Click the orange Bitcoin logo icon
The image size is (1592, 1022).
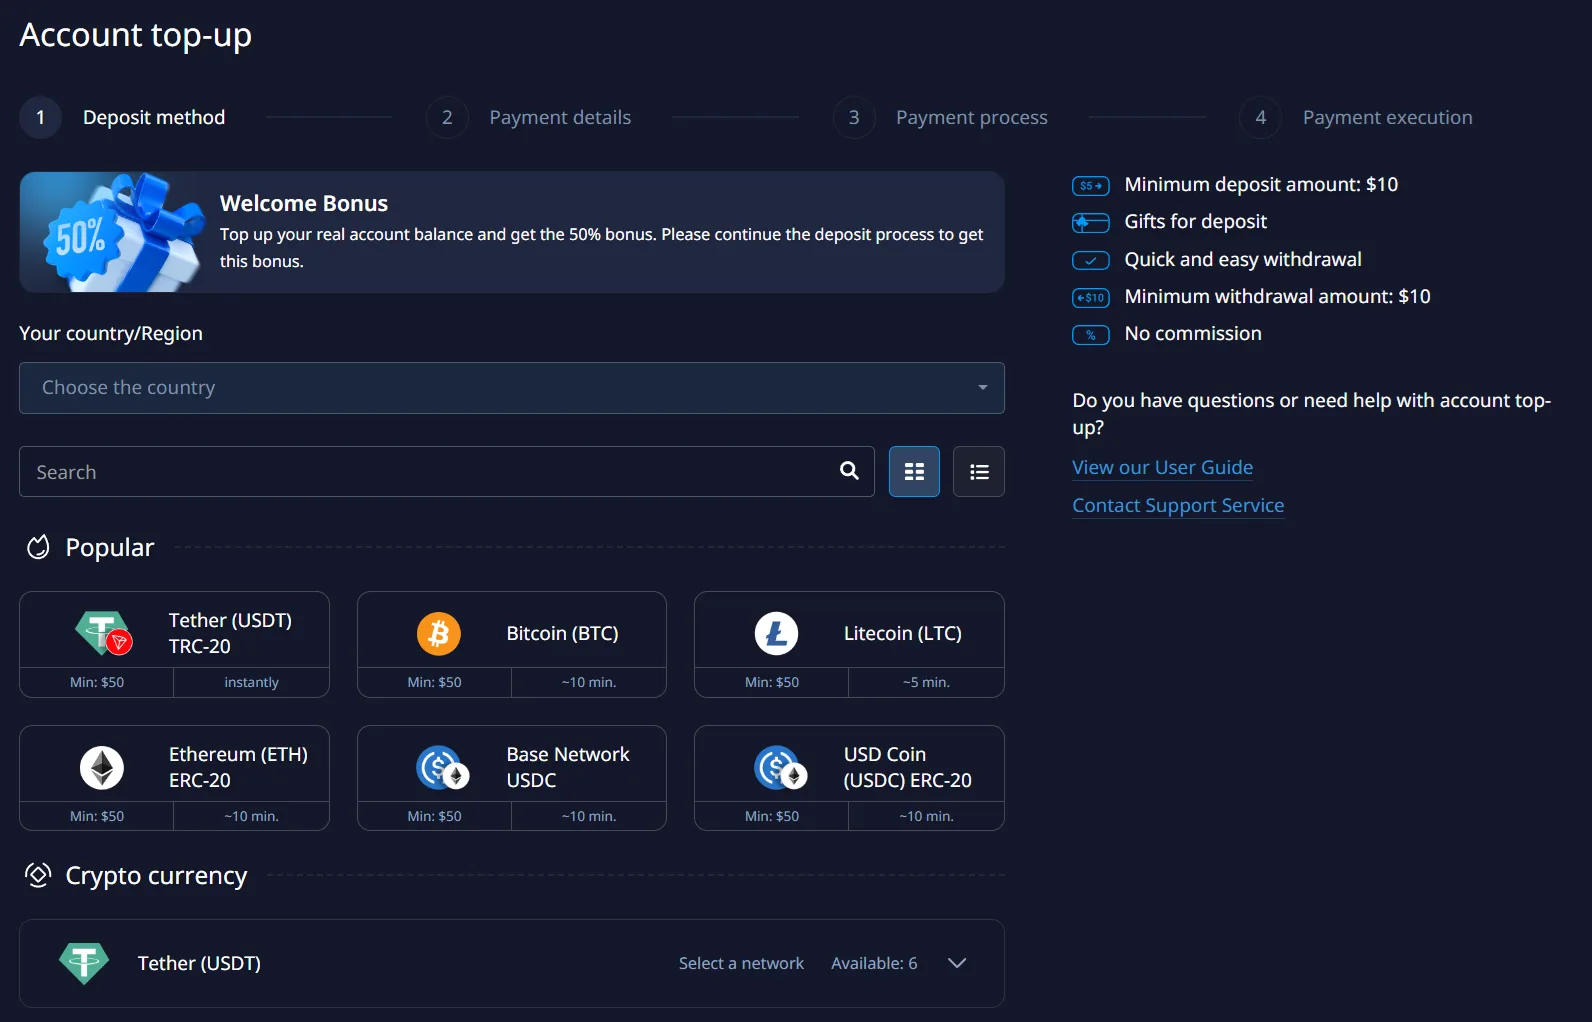439,633
